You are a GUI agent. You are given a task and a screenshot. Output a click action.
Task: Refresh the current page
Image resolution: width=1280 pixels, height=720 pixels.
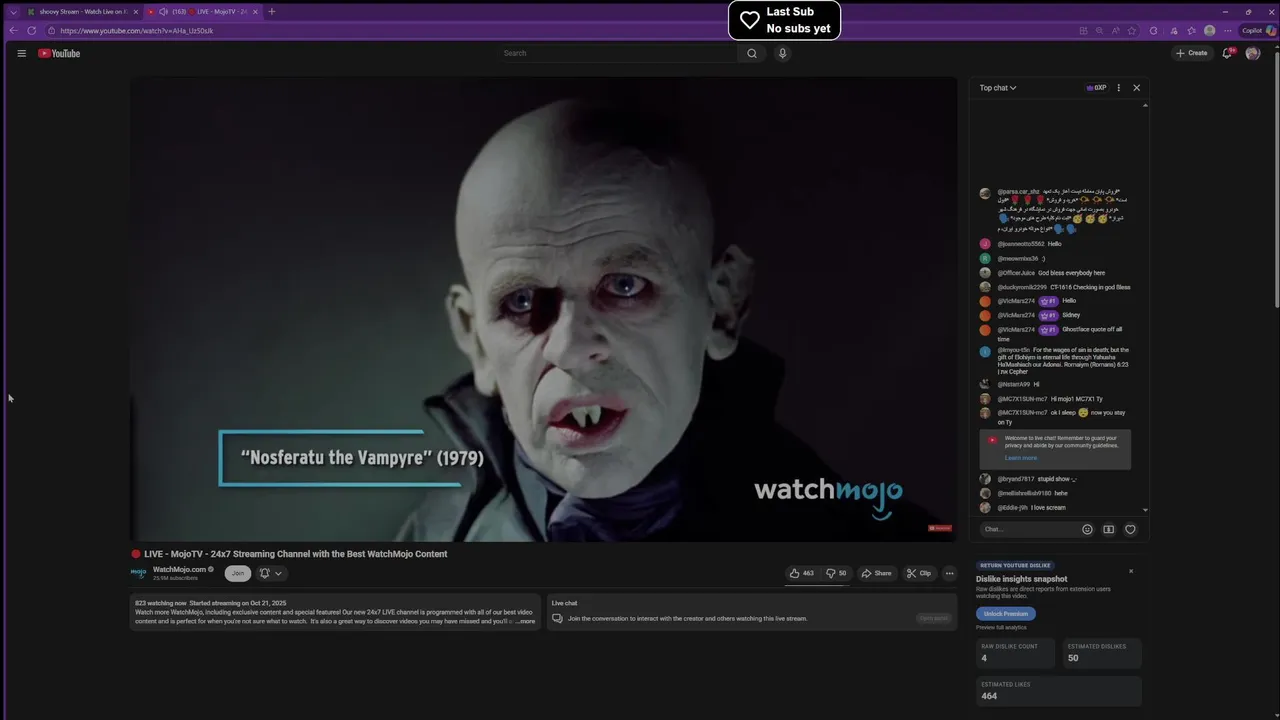(x=32, y=30)
